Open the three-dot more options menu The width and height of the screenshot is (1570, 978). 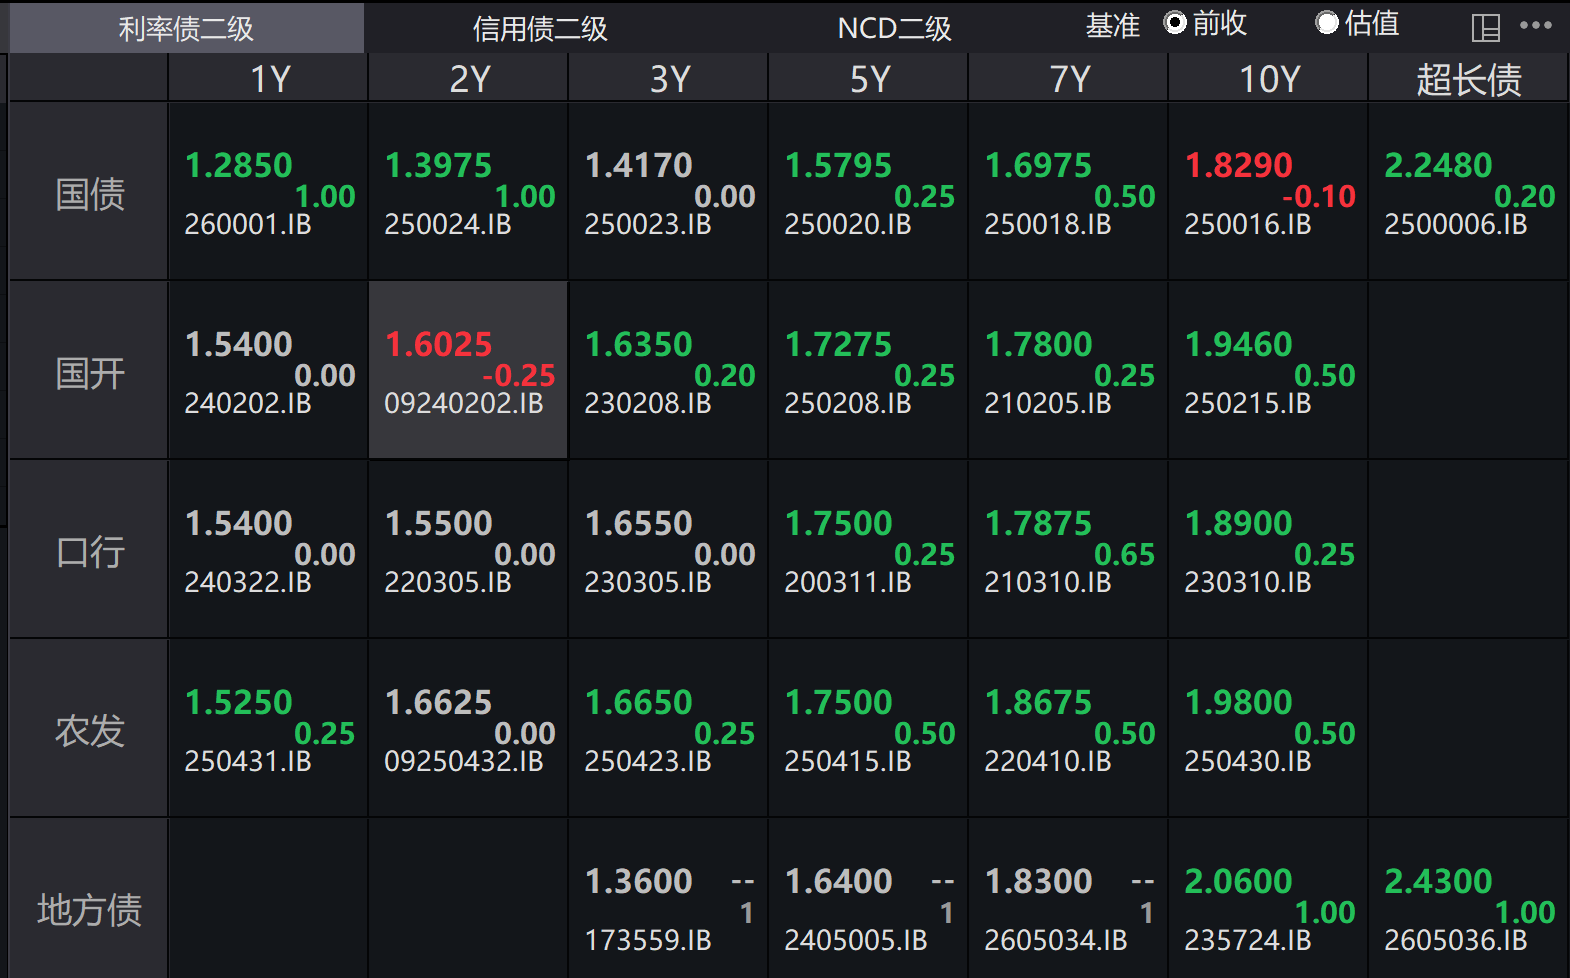click(x=1536, y=26)
